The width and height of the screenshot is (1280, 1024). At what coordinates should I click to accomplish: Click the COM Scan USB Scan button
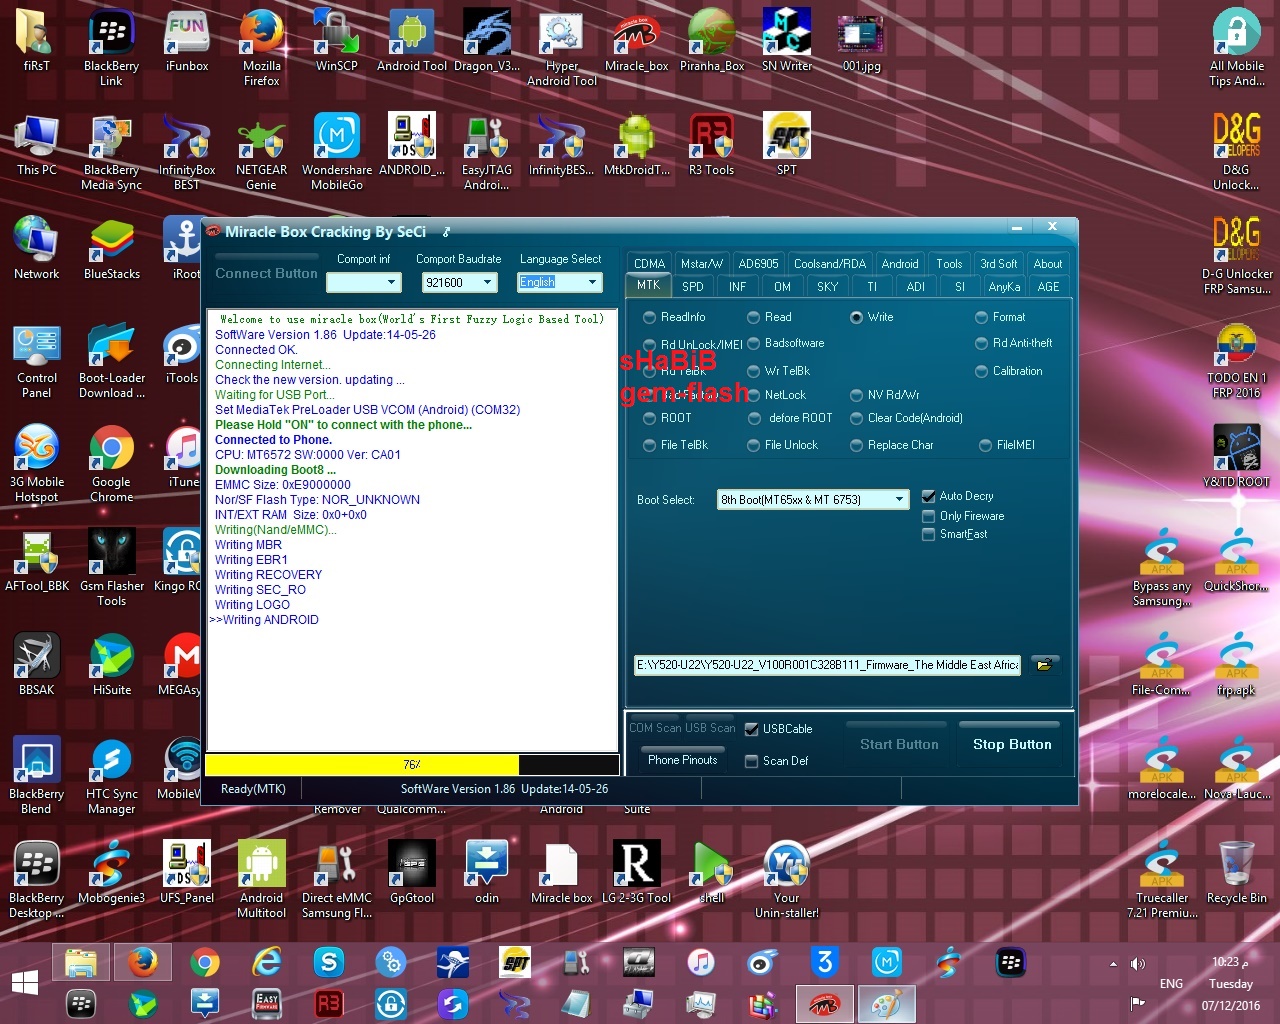(x=682, y=728)
